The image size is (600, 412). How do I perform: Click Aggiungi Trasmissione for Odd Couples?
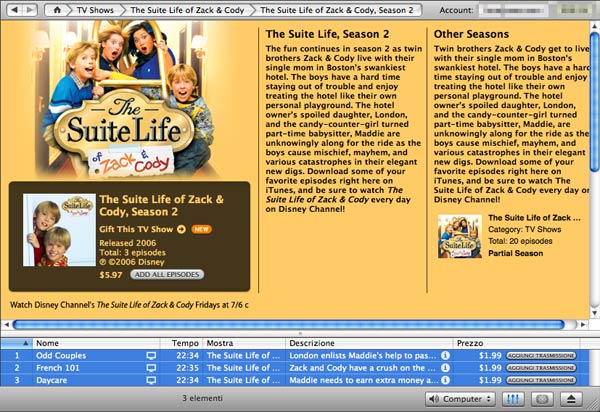coord(541,355)
